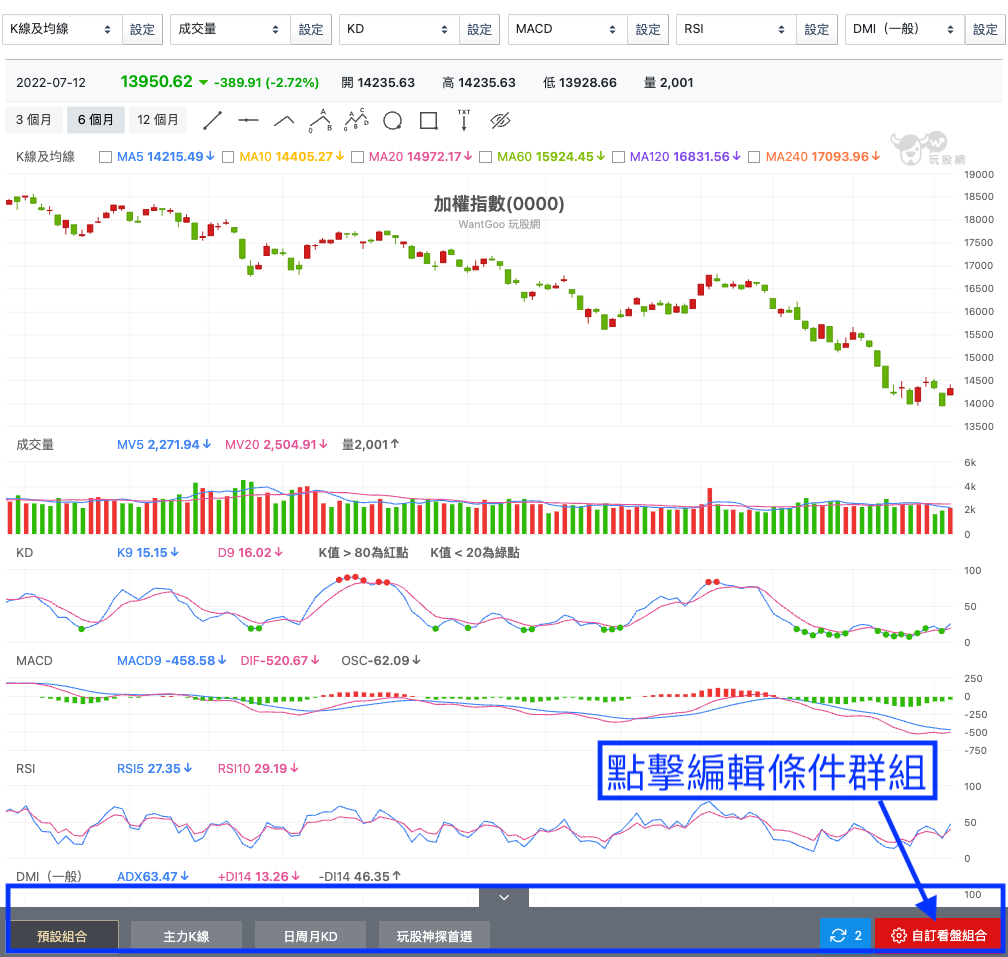Screen dimensions: 1008x957
Task: Select the trend line drawing tool
Action: click(x=212, y=121)
